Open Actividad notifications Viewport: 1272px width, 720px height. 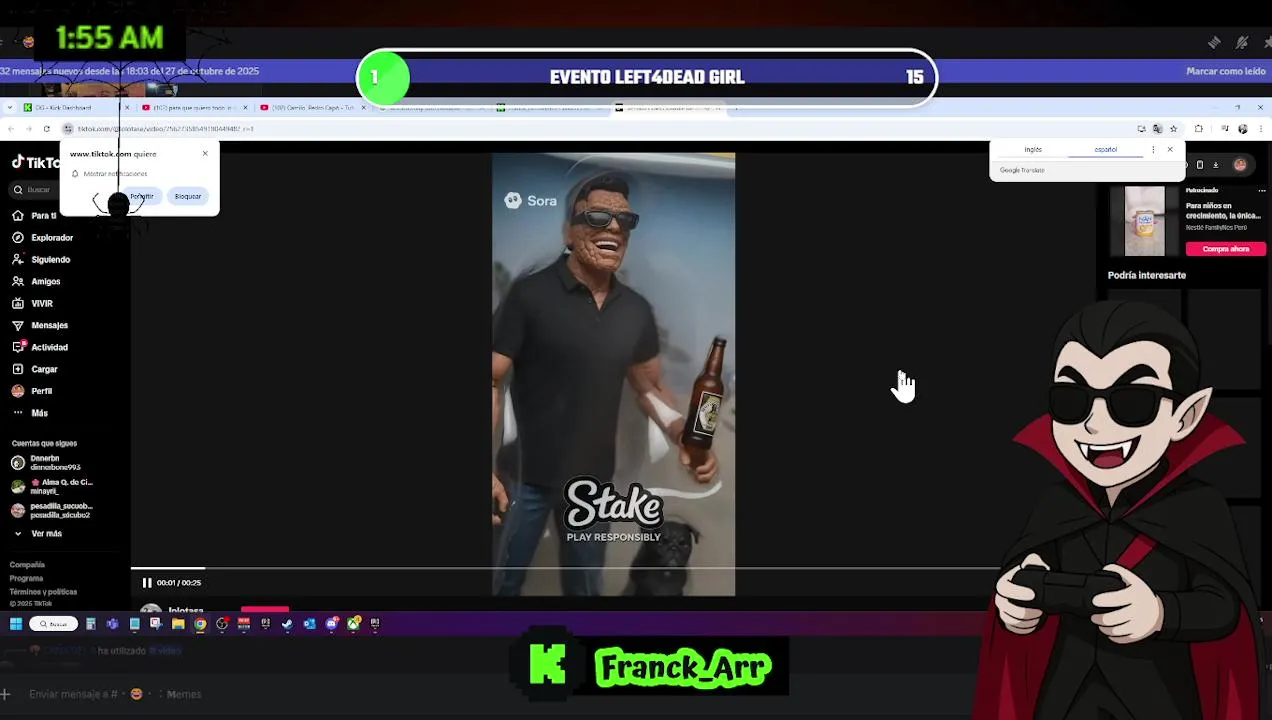[x=40, y=348]
